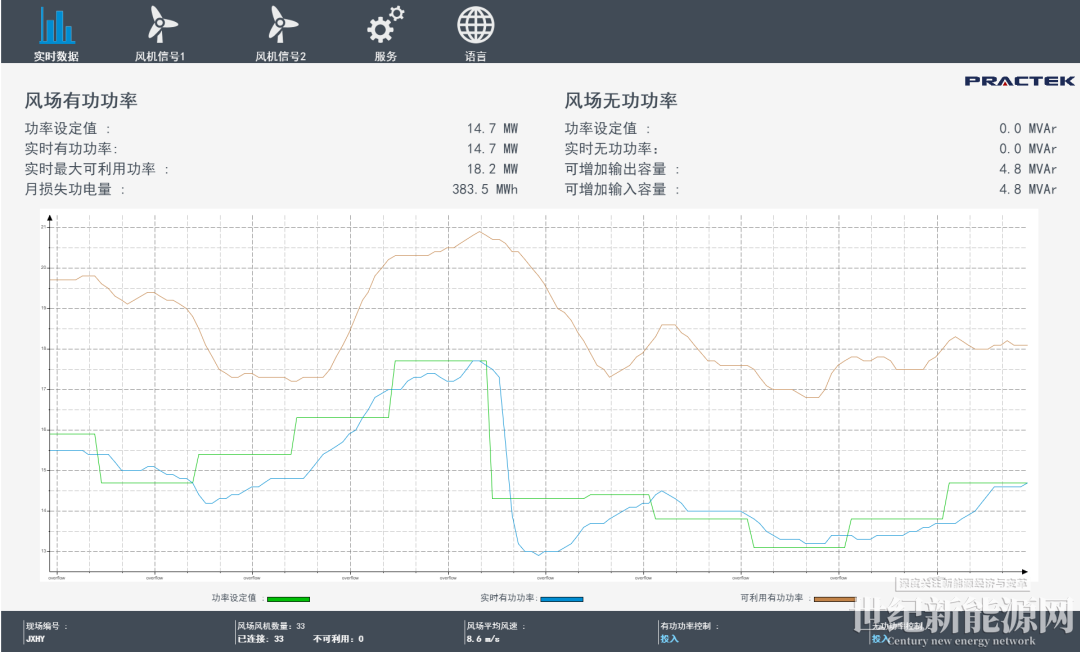Open 风机信号2 wind turbine icon
Screen dimensions: 1080x652
(x=281, y=24)
